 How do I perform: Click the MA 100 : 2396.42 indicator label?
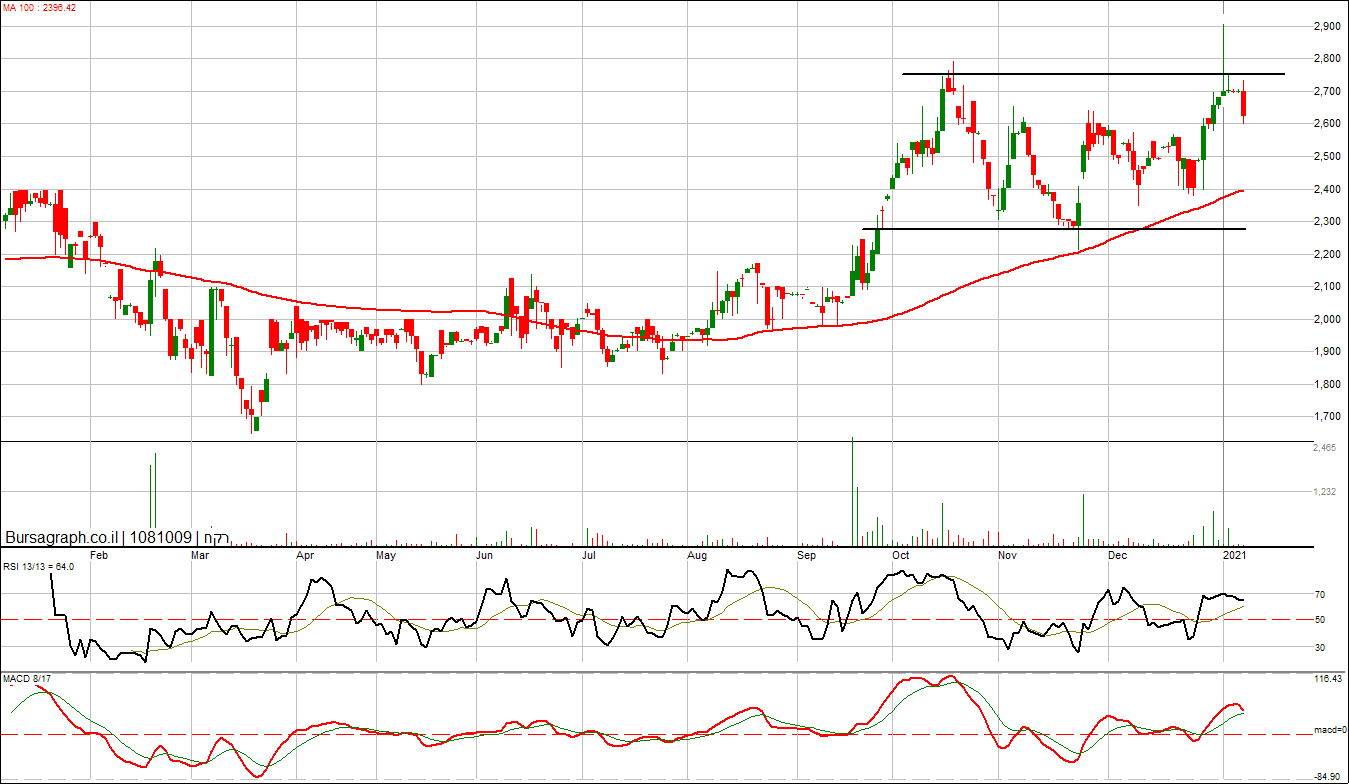point(39,7)
